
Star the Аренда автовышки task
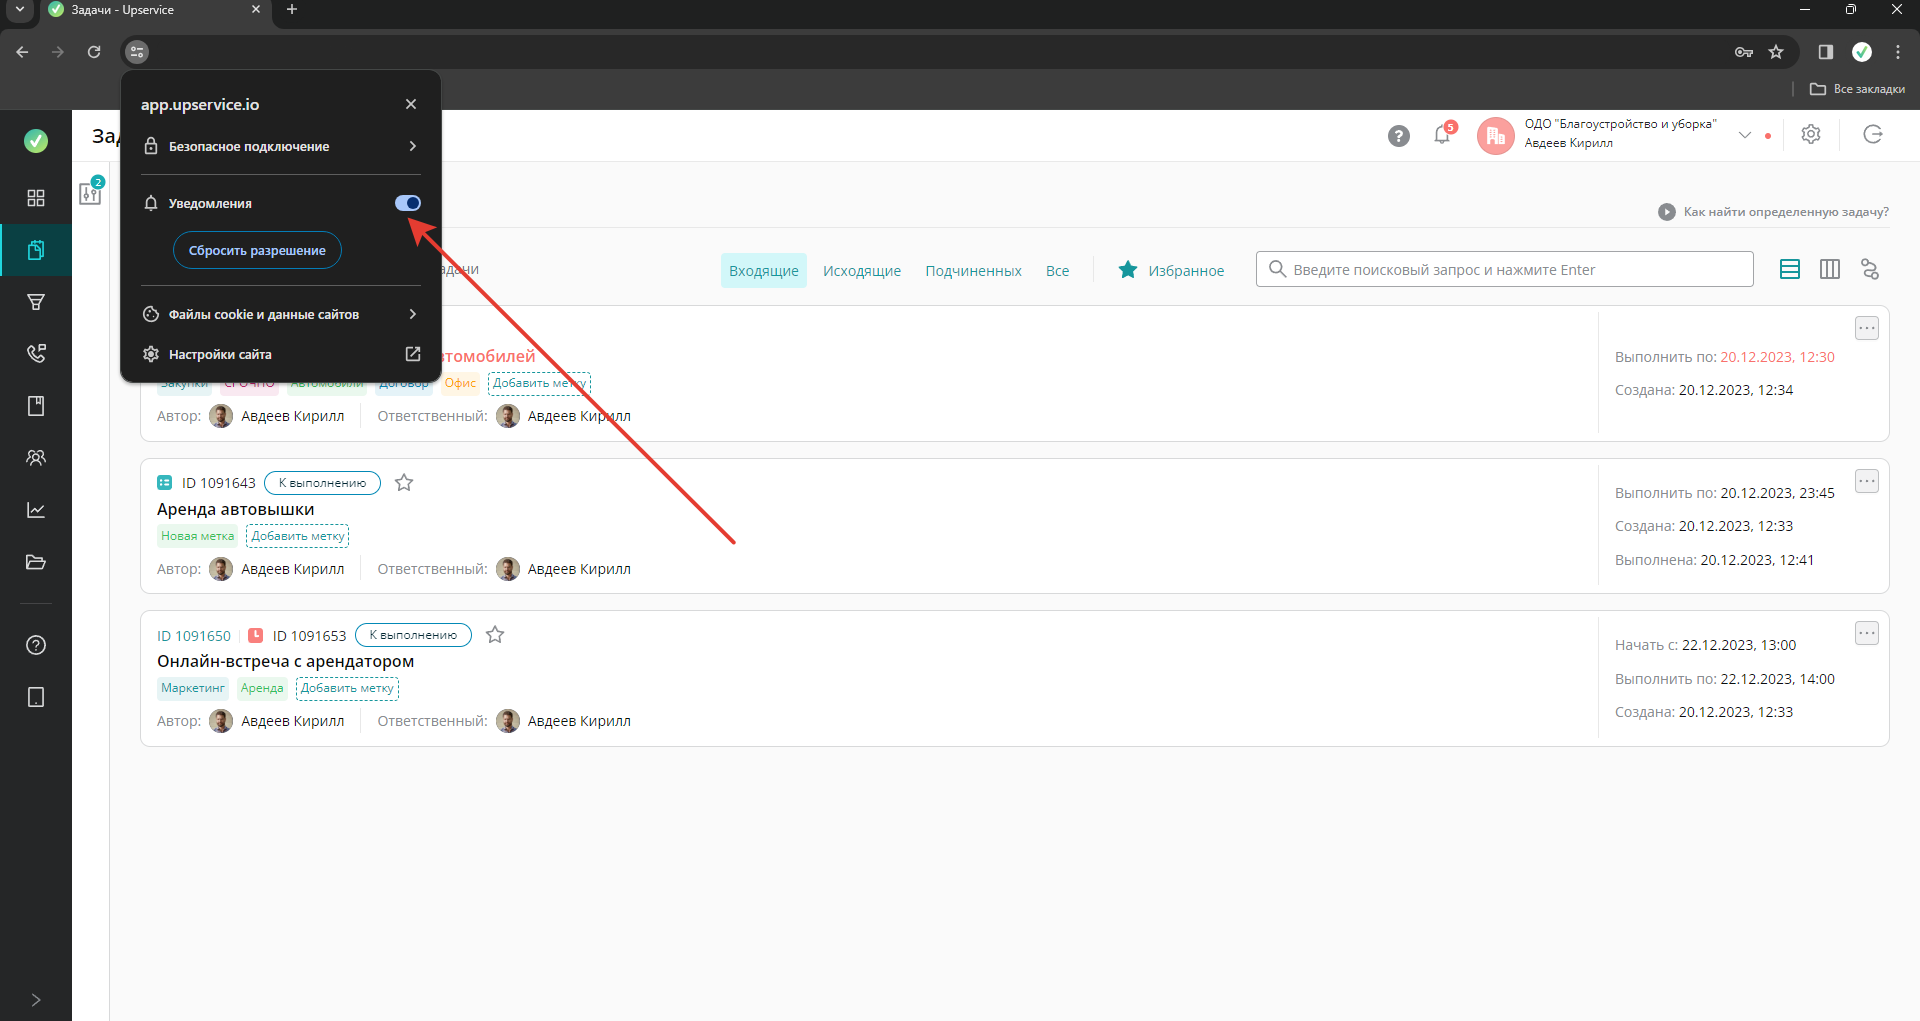click(x=404, y=483)
